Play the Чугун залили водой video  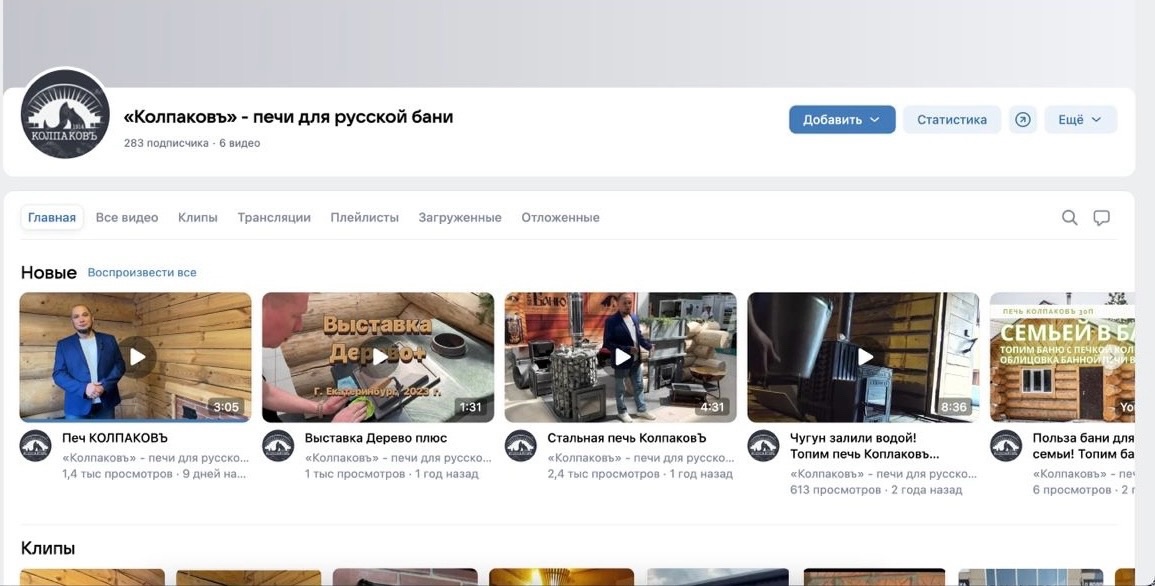click(x=865, y=357)
